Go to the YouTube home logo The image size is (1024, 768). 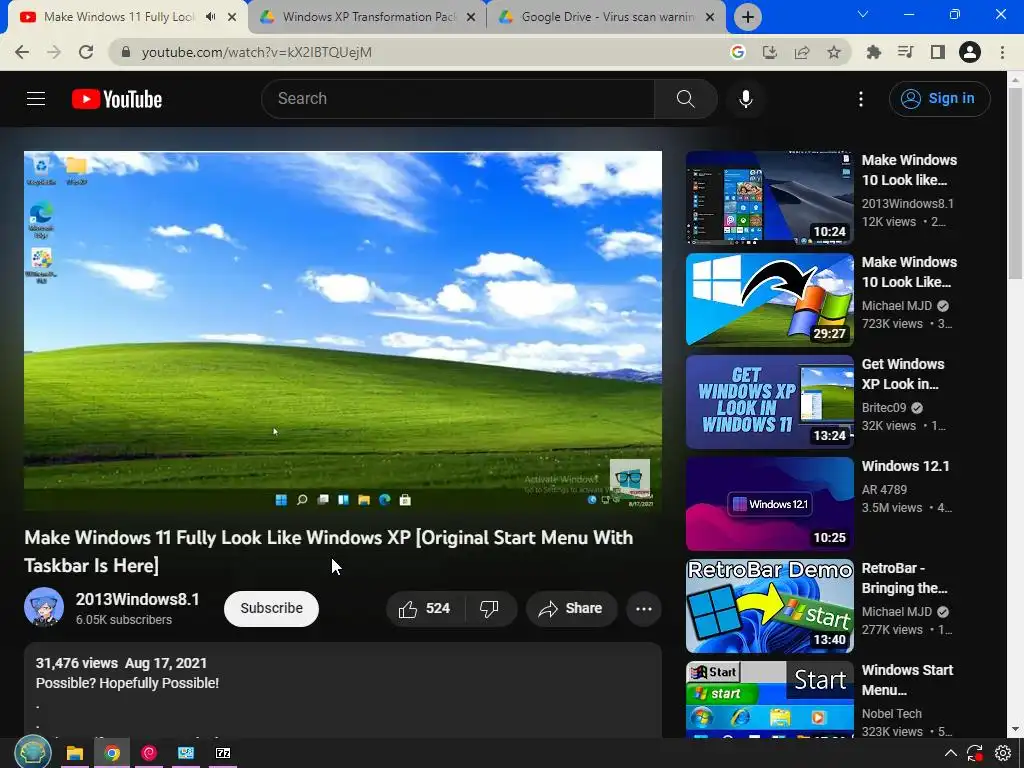click(117, 99)
